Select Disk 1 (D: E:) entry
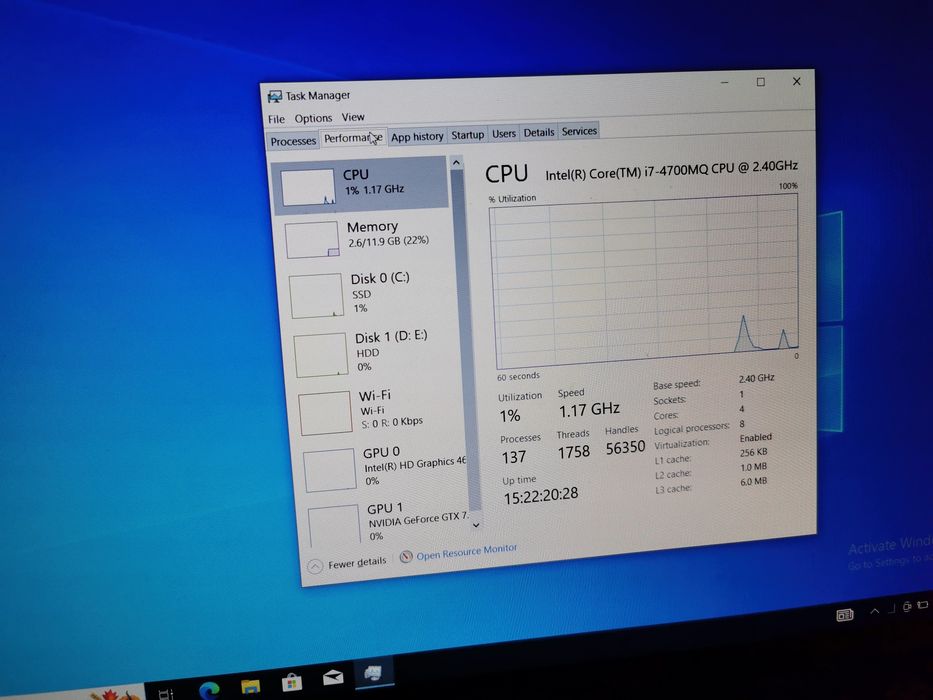The image size is (933, 700). [x=374, y=352]
